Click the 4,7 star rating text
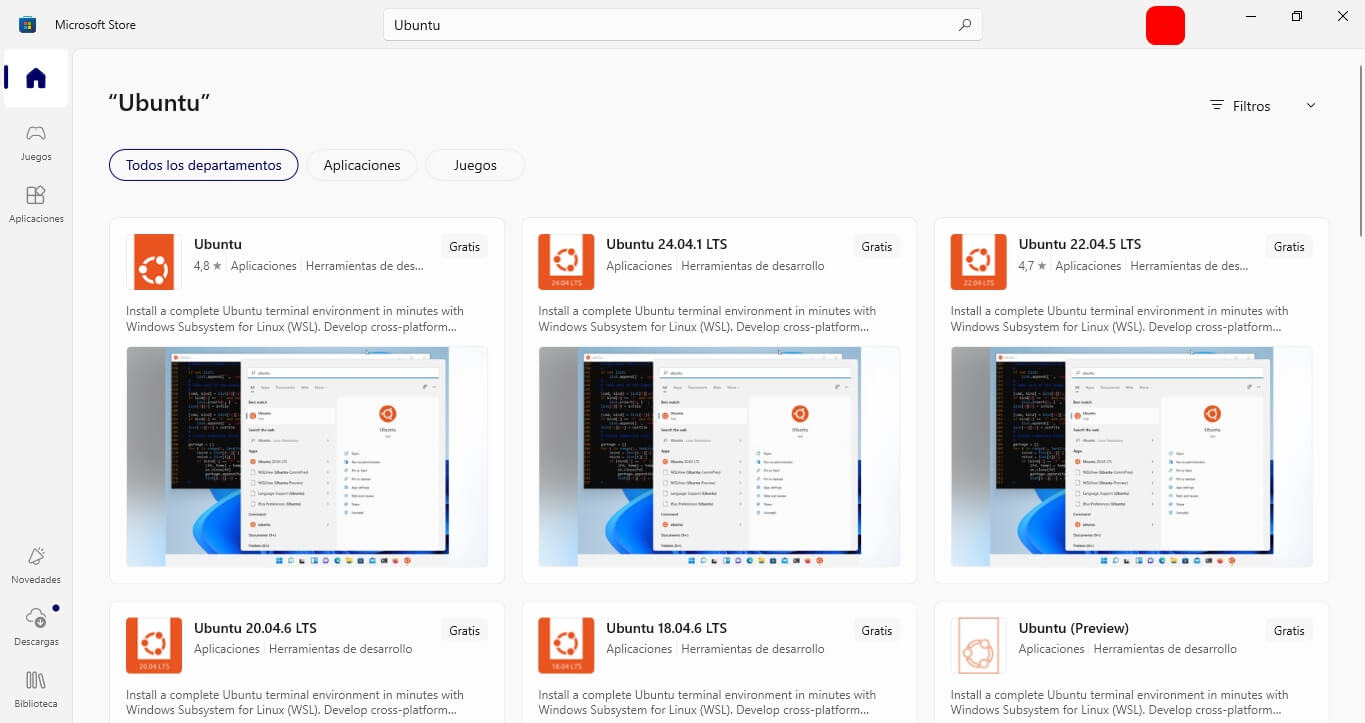Image resolution: width=1365 pixels, height=723 pixels. tap(1032, 266)
